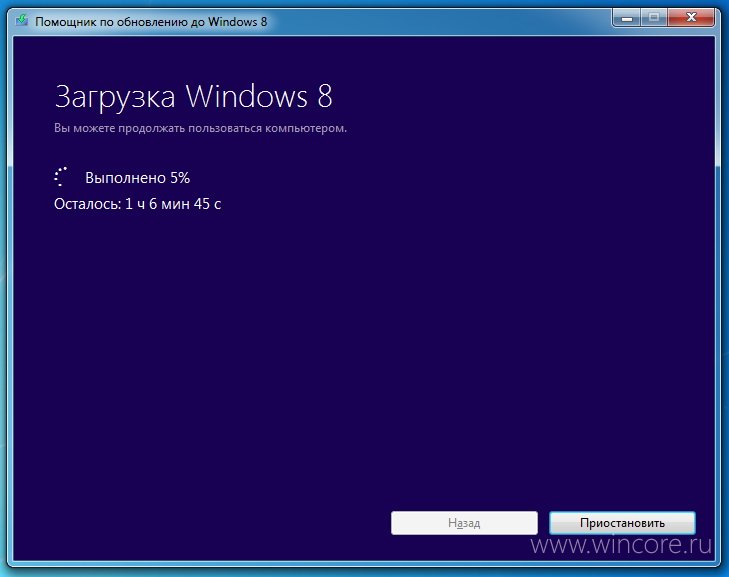Click the spinning progress indicator next to Выполнено 5%
Screen dimensions: 729x577
click(60, 177)
